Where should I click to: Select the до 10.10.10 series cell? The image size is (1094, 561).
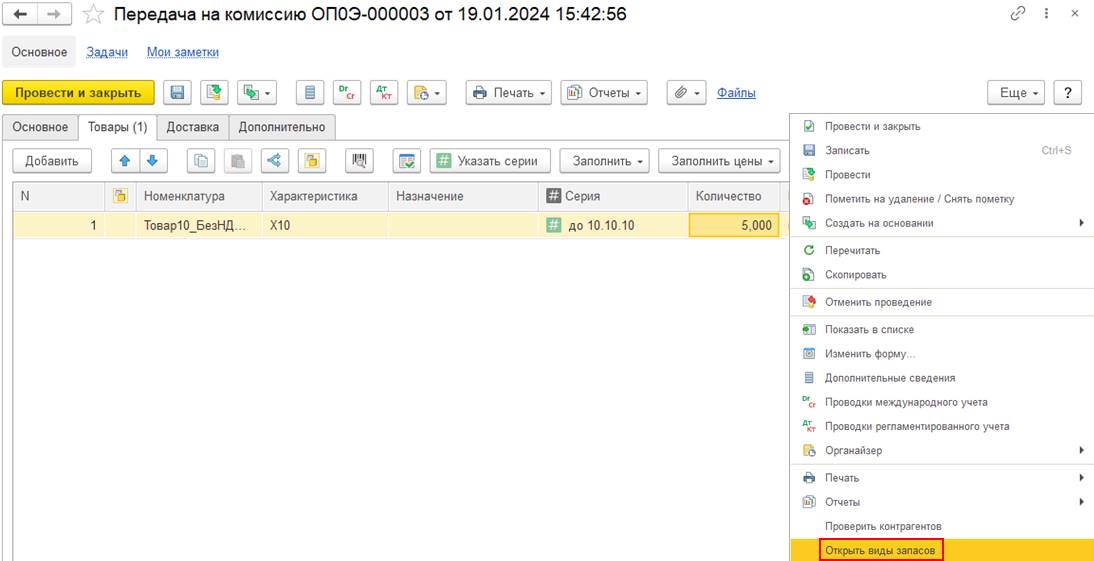[x=613, y=225]
